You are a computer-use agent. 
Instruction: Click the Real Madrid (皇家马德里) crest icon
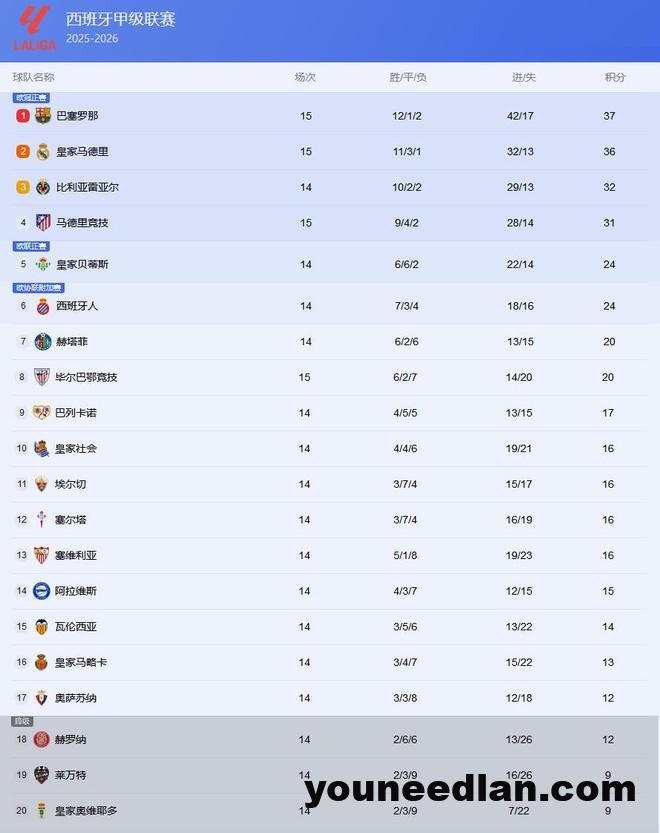pos(43,152)
